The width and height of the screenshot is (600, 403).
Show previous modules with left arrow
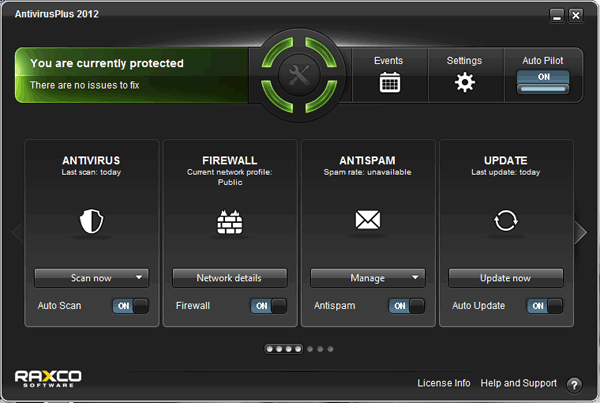18,232
